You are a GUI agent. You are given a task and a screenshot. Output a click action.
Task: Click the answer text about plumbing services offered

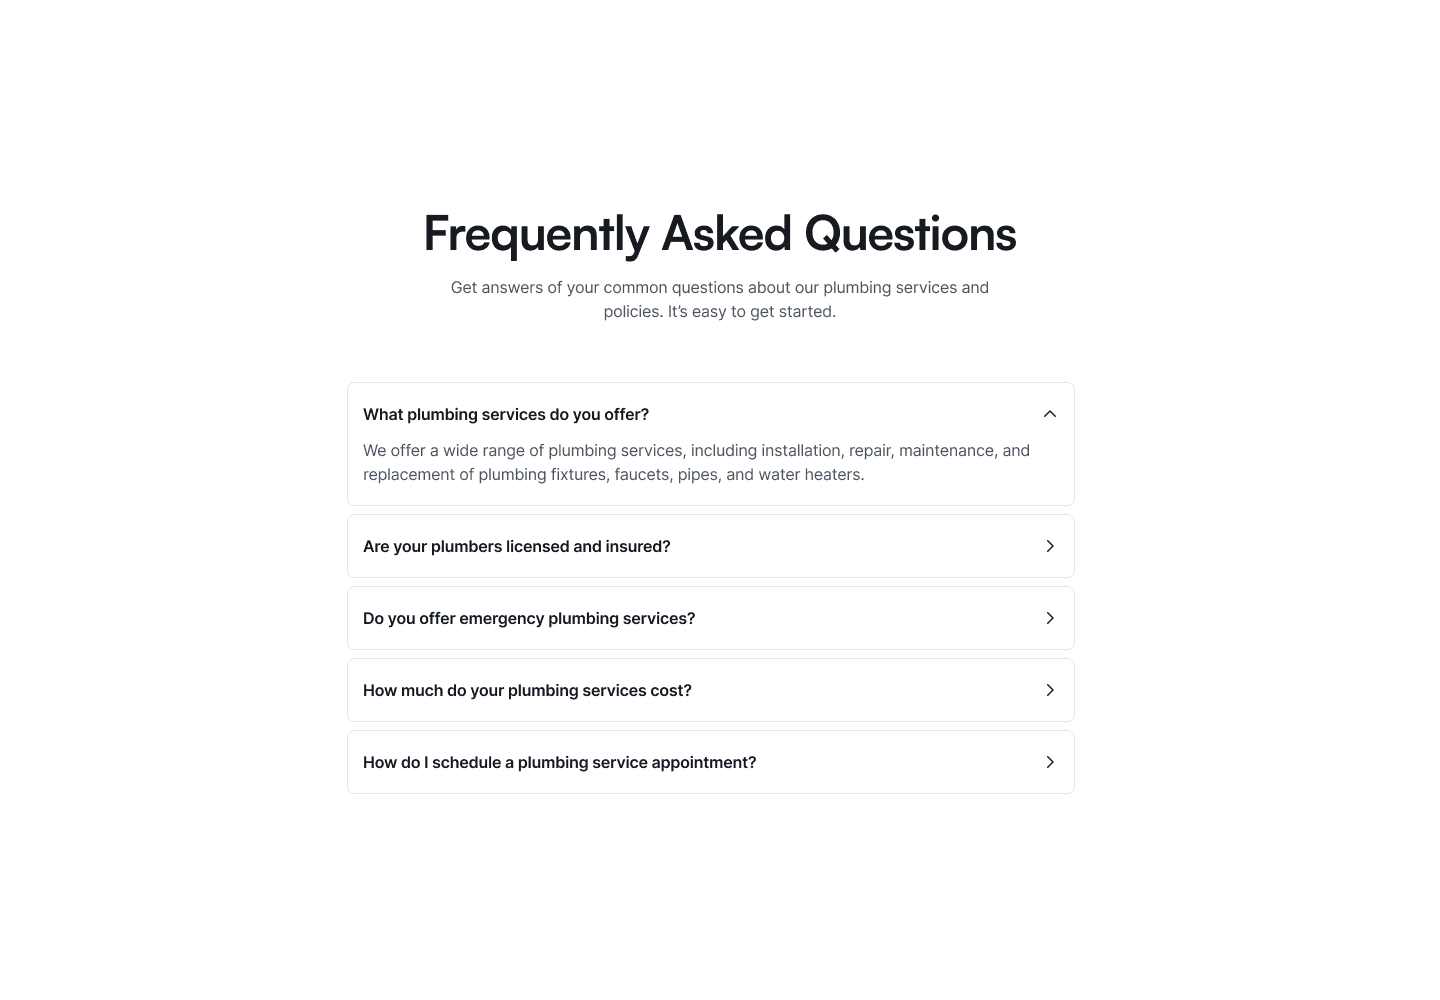[x=696, y=462]
